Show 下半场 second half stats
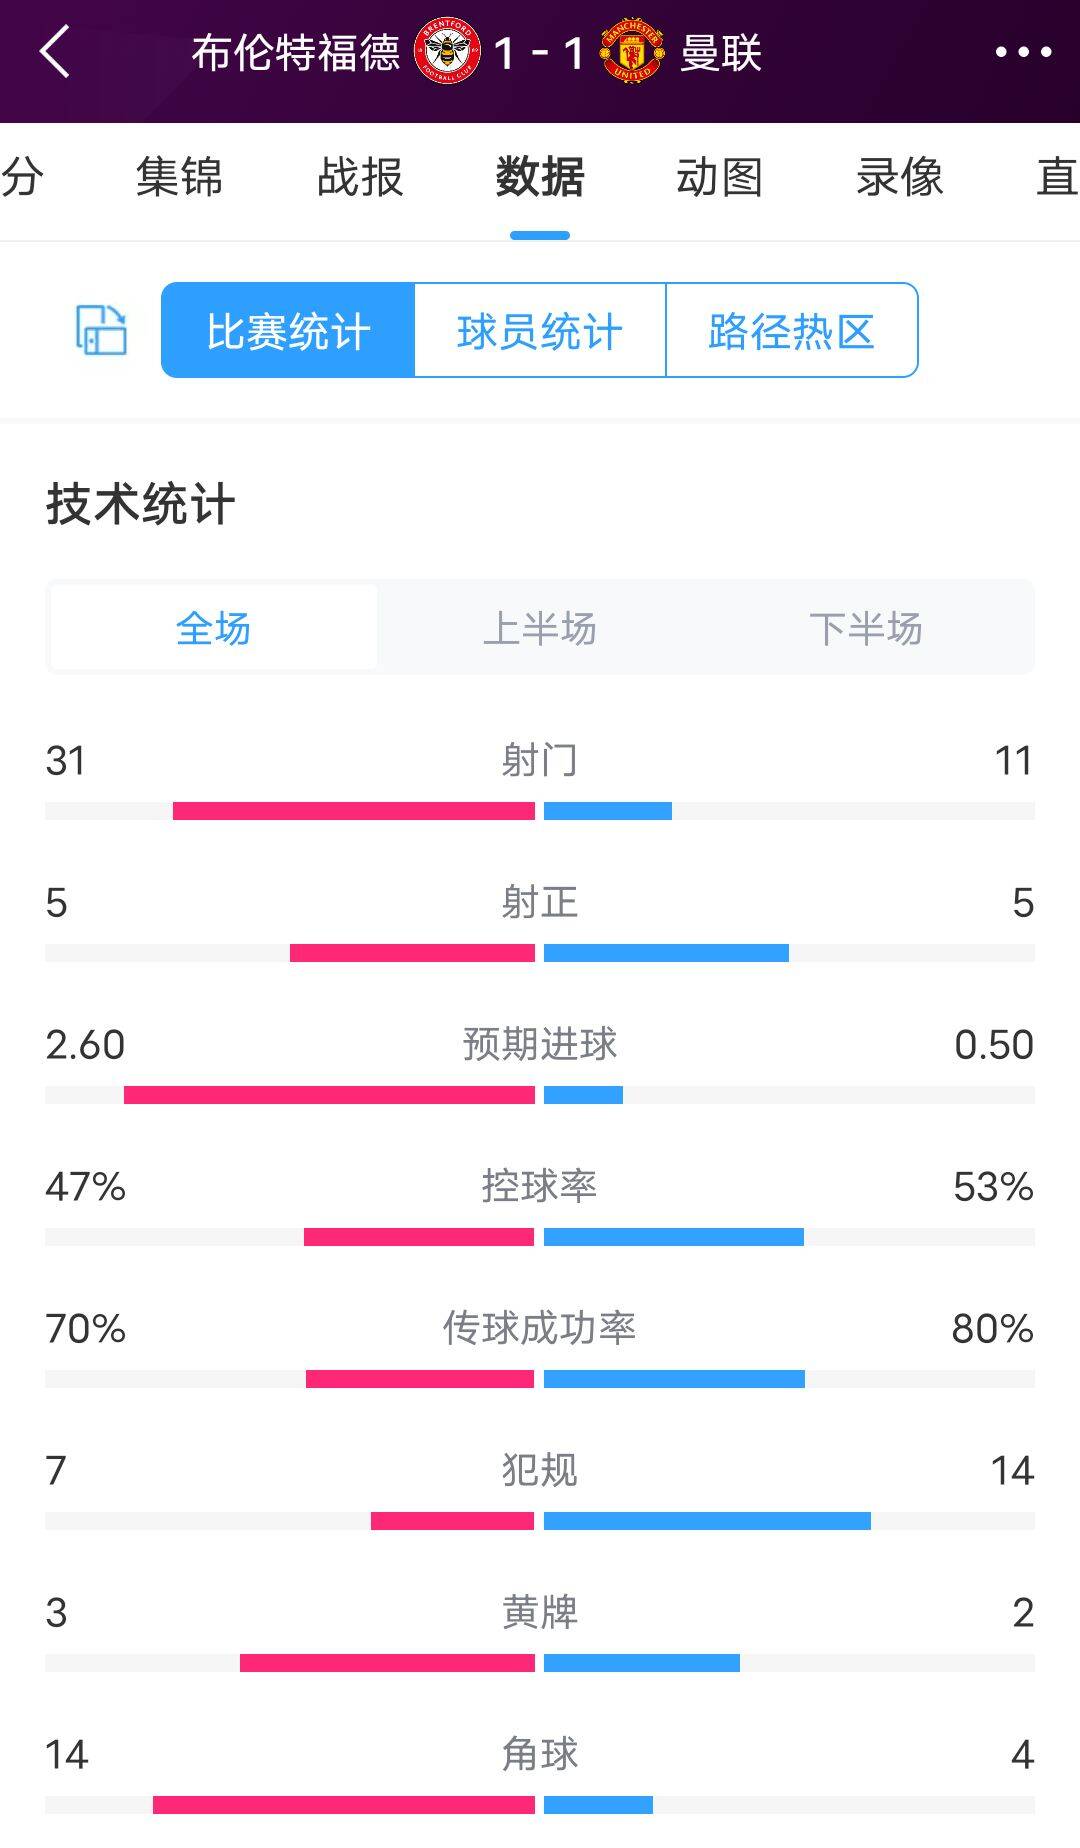 coord(866,628)
